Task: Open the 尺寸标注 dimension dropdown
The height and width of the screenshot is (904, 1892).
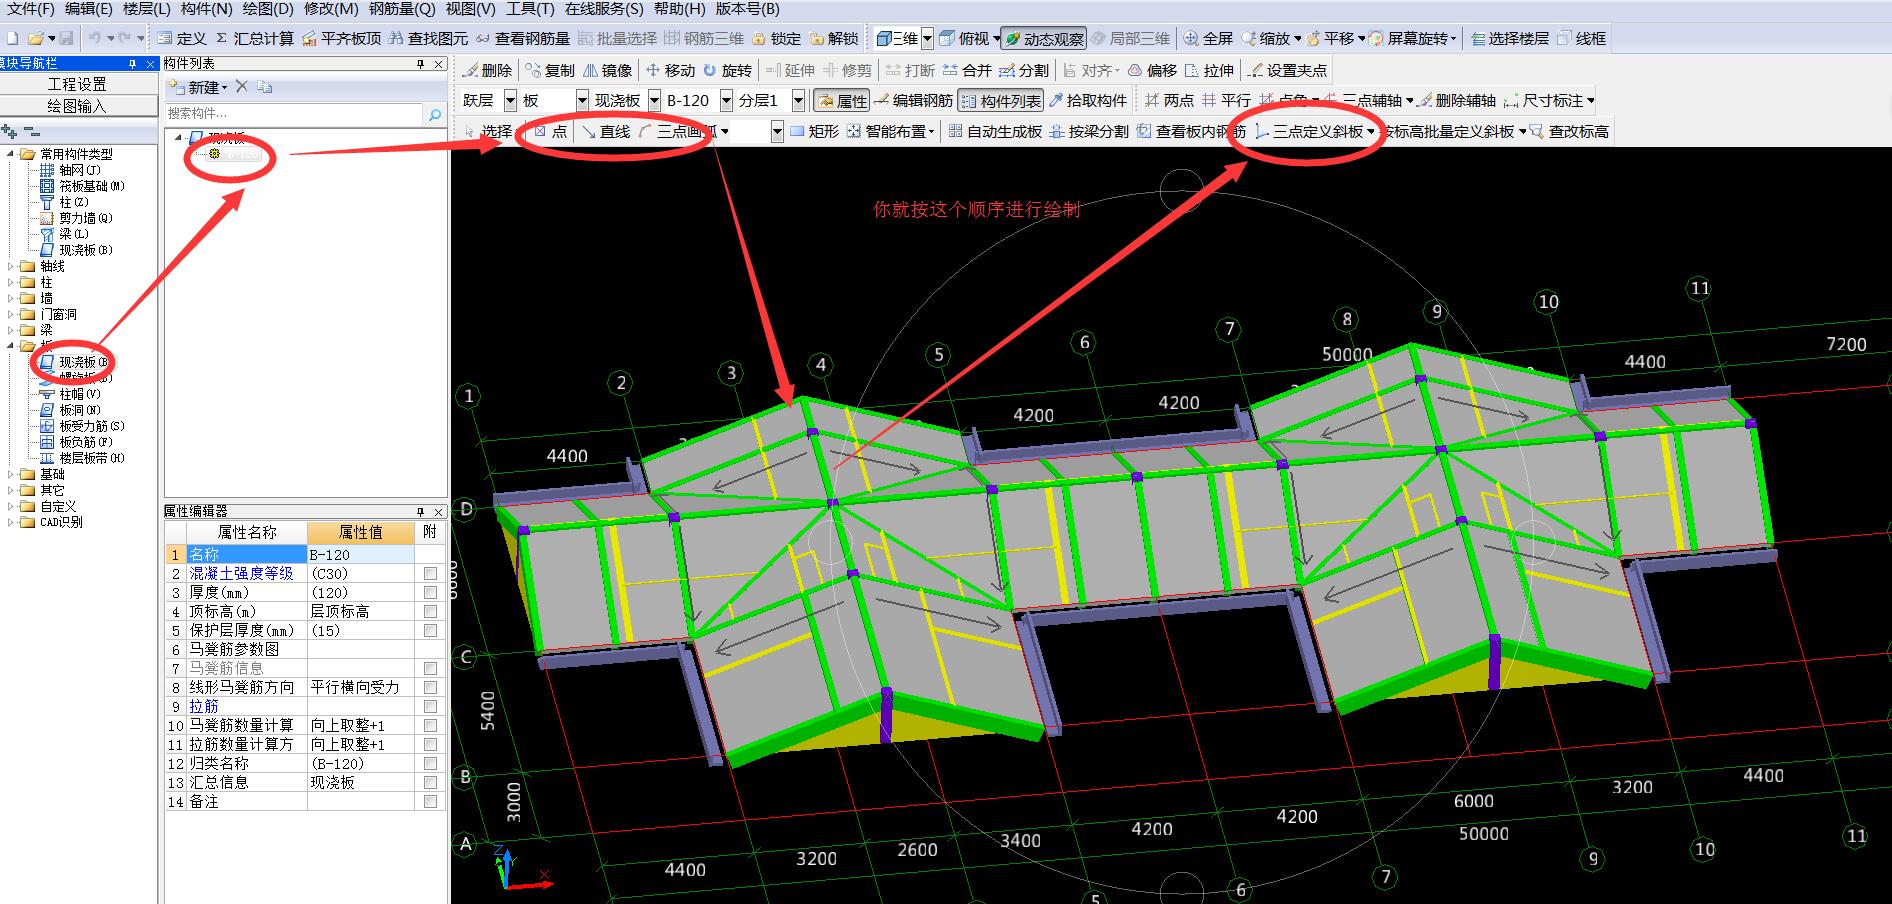Action: pos(1590,100)
